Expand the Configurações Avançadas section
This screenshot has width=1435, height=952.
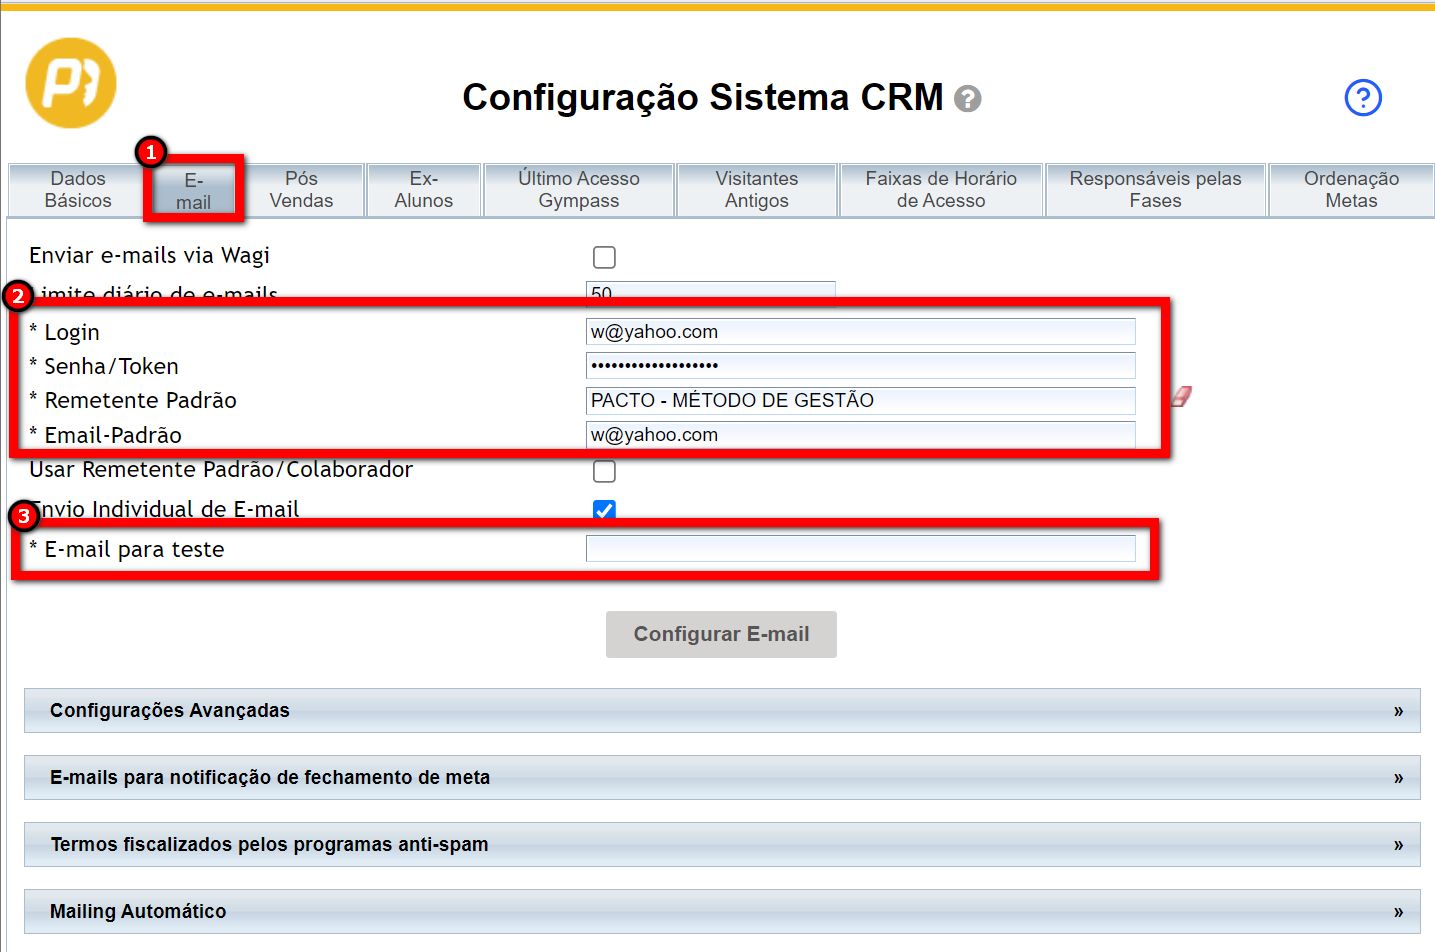pos(721,710)
